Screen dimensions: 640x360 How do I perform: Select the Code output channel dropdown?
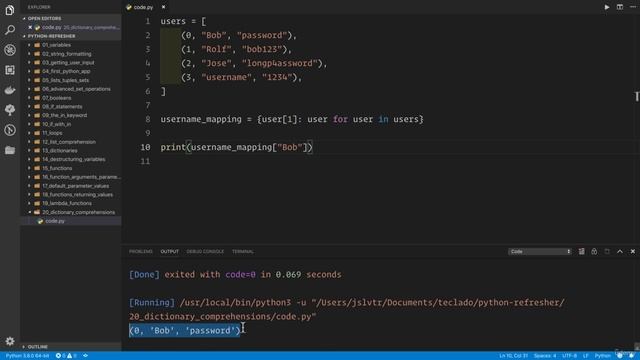(x=540, y=251)
